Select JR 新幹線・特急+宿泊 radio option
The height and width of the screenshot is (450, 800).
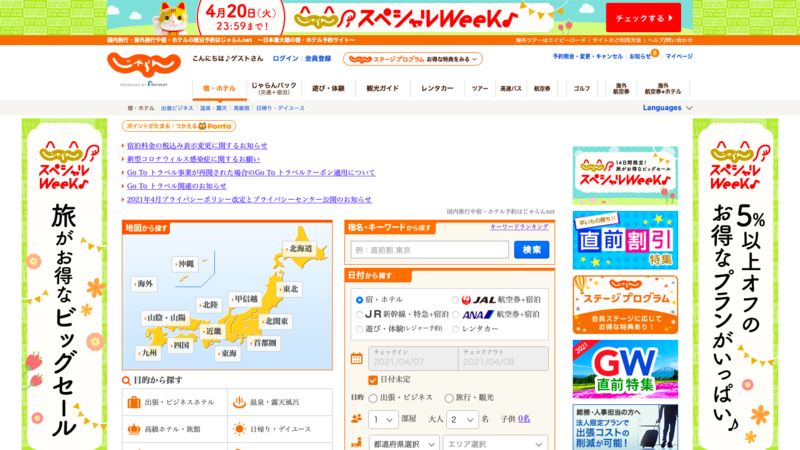point(359,315)
